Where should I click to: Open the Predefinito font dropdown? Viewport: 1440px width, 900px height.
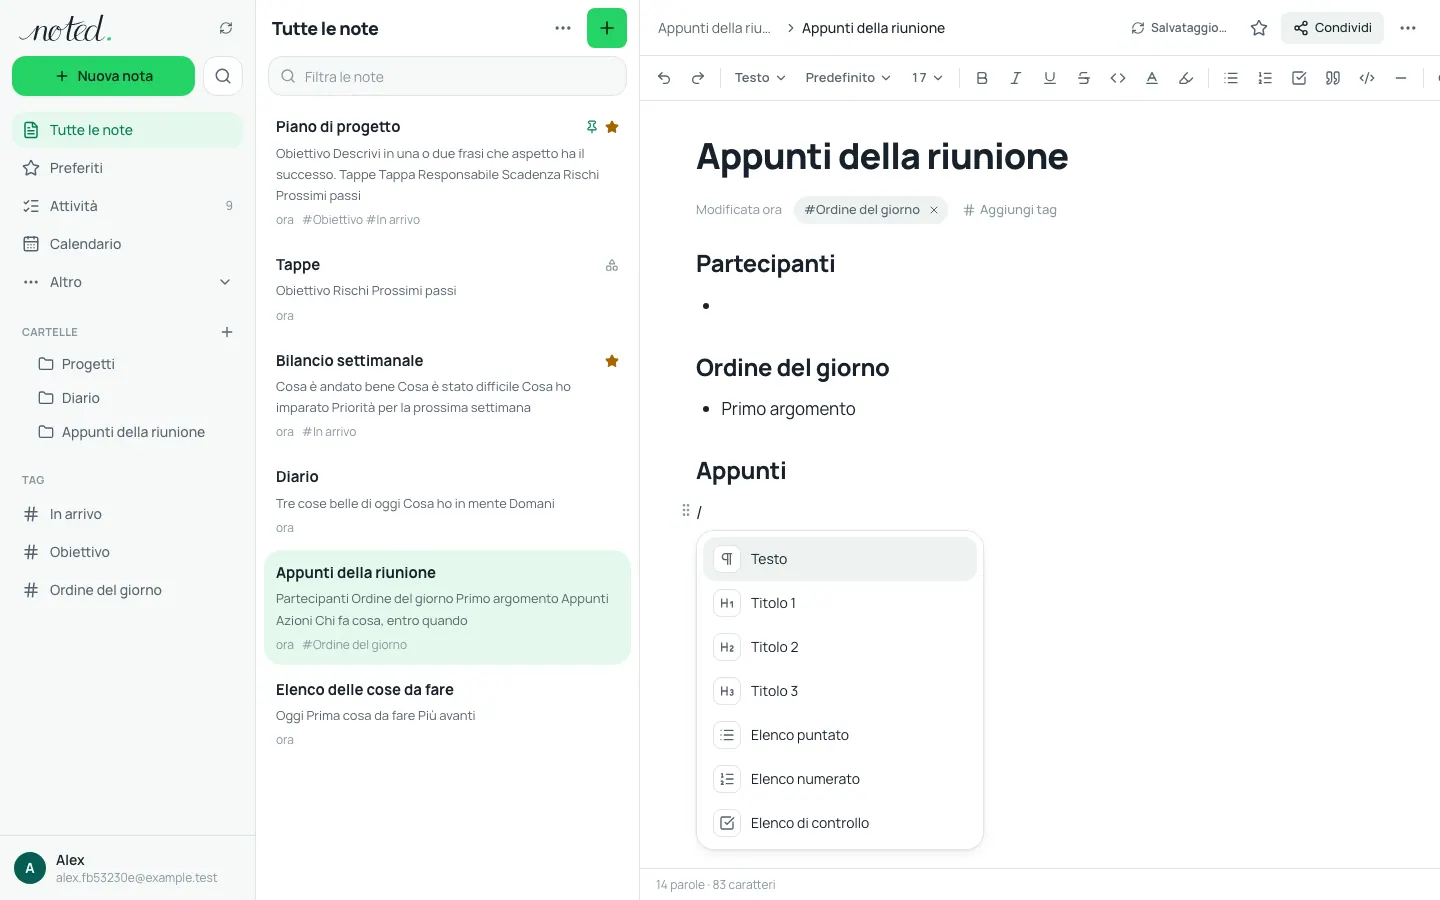click(x=848, y=78)
